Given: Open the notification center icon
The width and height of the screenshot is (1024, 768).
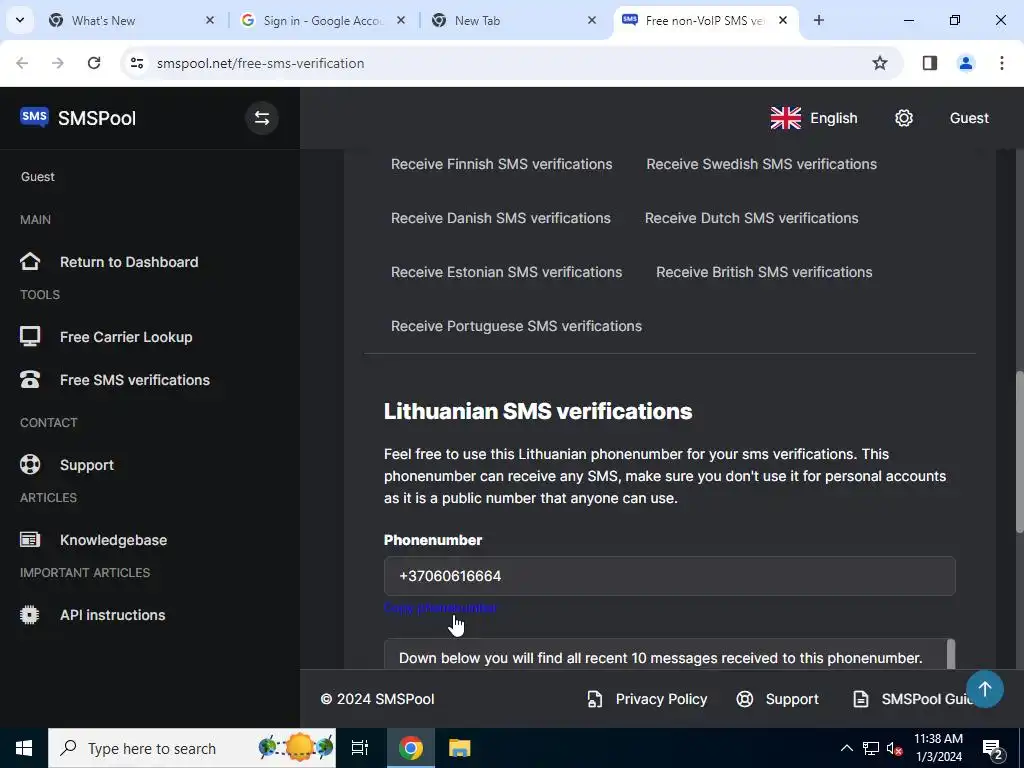Looking at the screenshot, I should pos(993,748).
